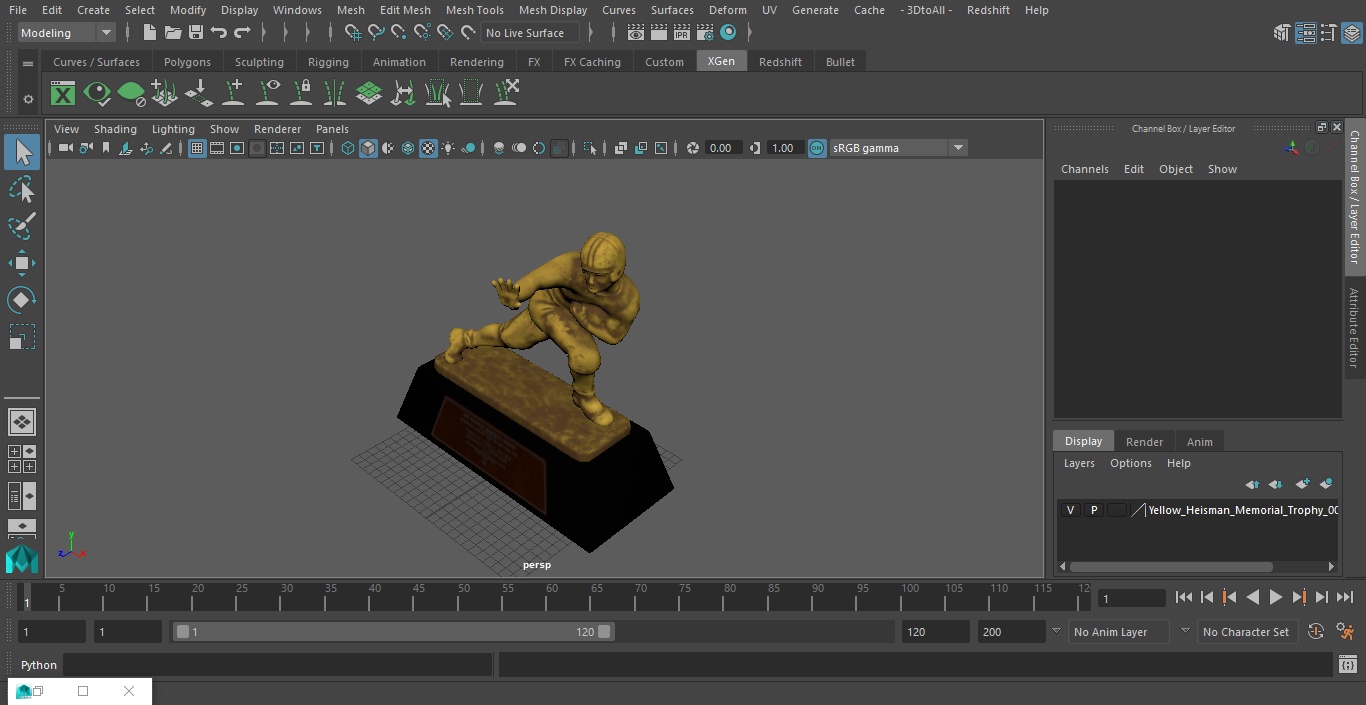Open the Layers menu in layer editor
This screenshot has height=705, width=1366.
tap(1079, 463)
